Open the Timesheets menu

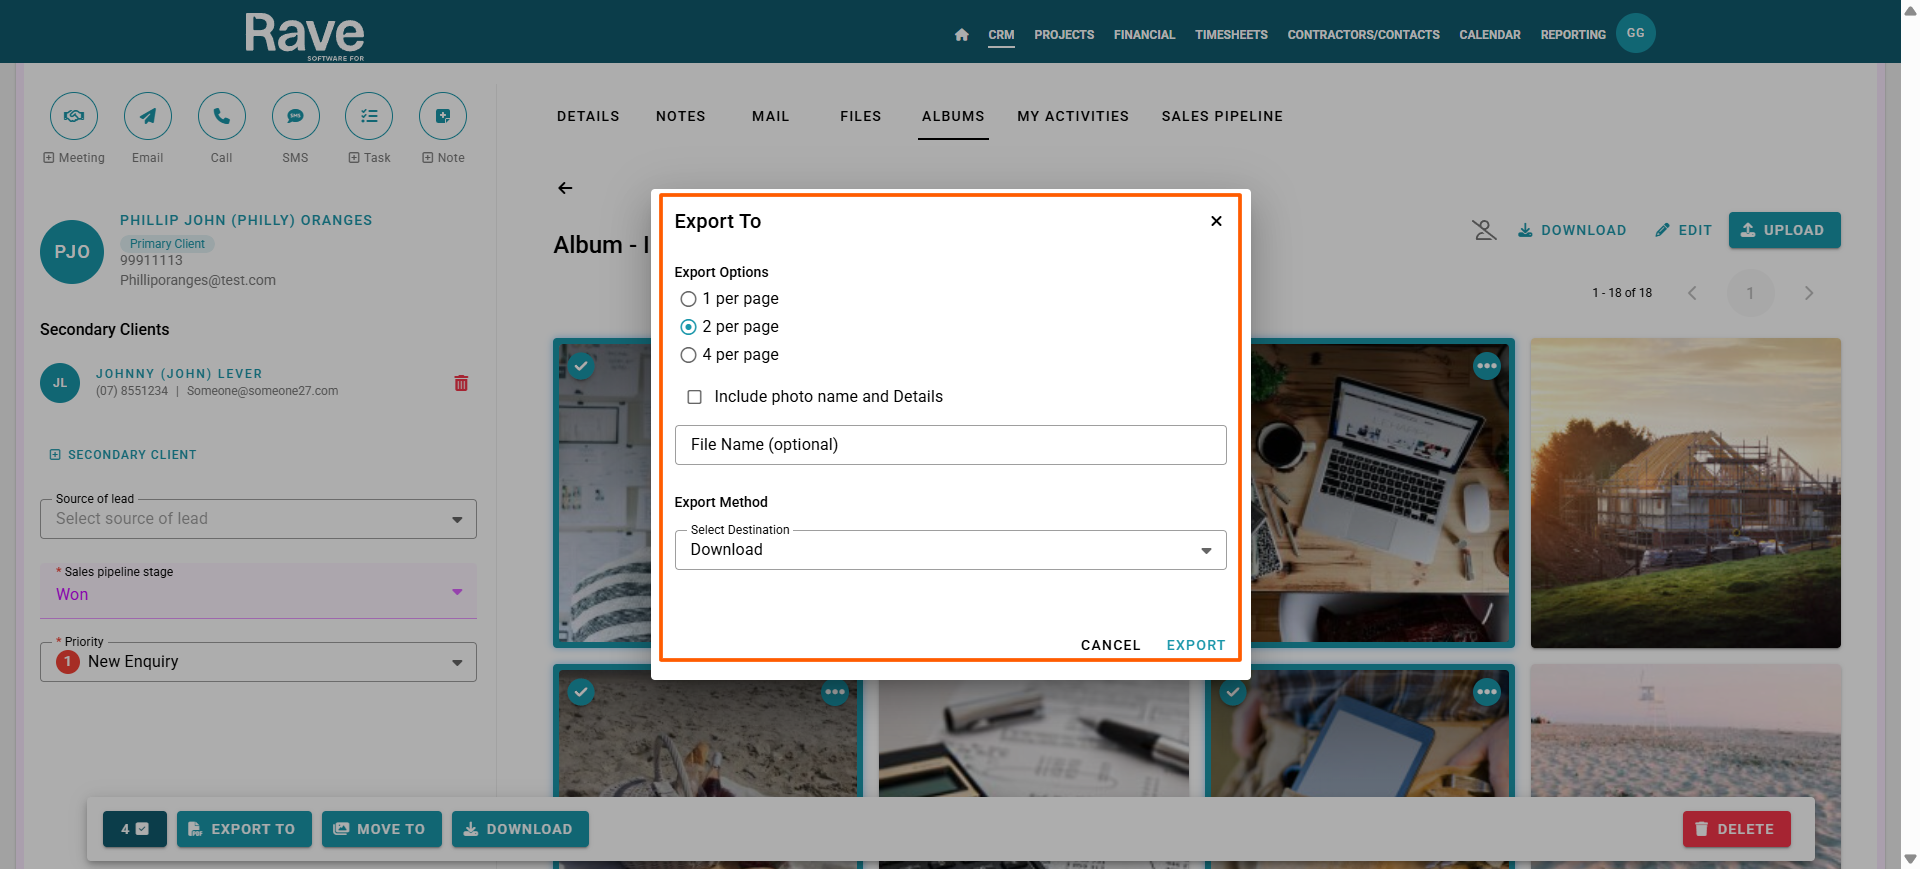[1231, 35]
